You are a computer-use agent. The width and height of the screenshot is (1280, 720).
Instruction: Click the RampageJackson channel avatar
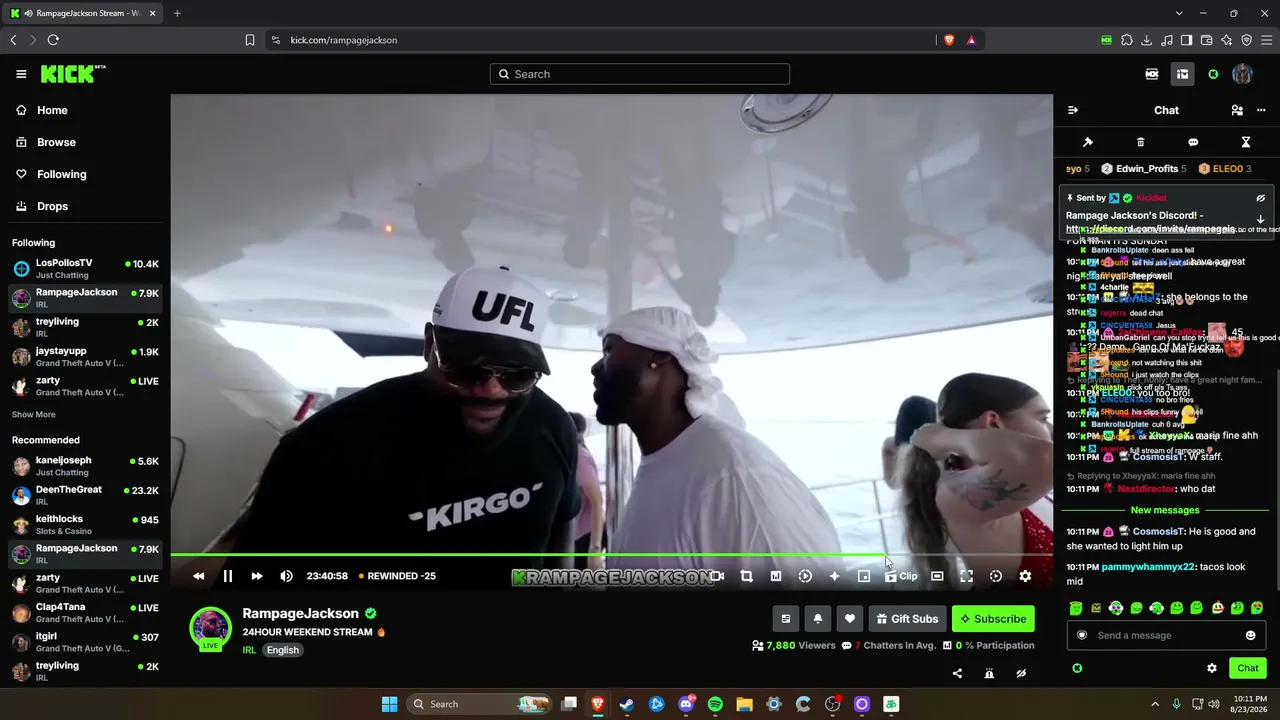coord(210,627)
